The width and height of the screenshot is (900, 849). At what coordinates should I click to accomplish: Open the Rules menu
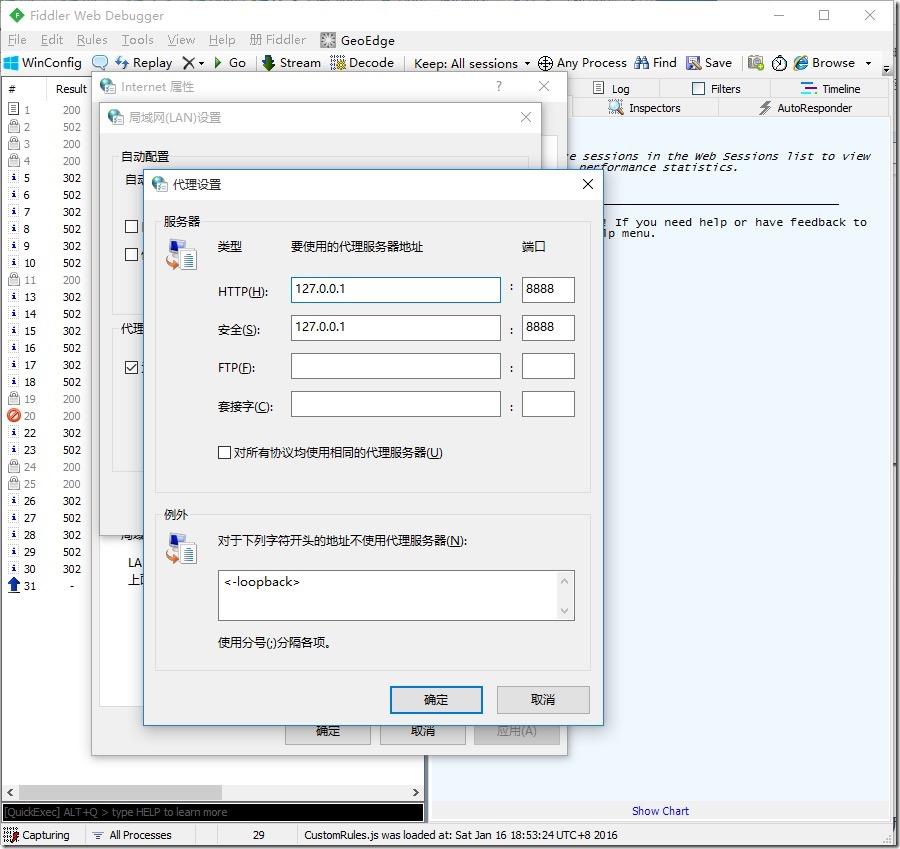click(92, 40)
